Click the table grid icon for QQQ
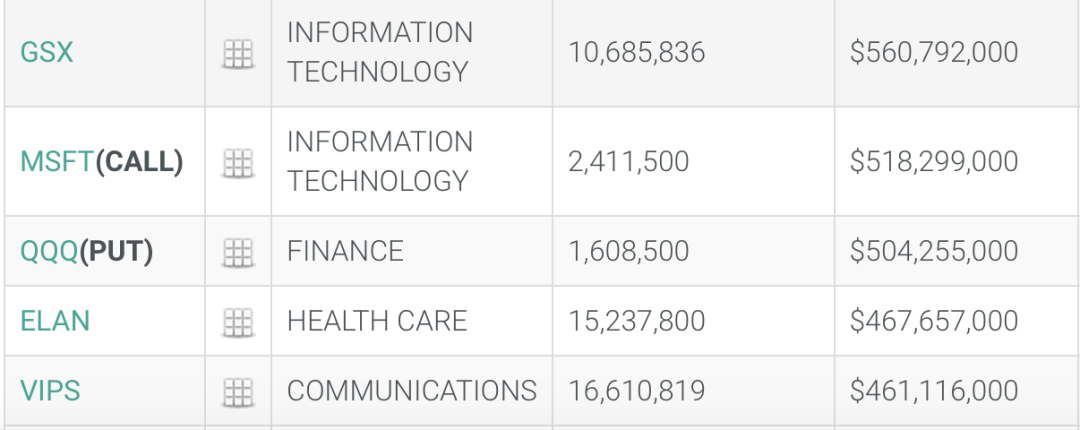This screenshot has width=1080, height=430. (x=238, y=252)
